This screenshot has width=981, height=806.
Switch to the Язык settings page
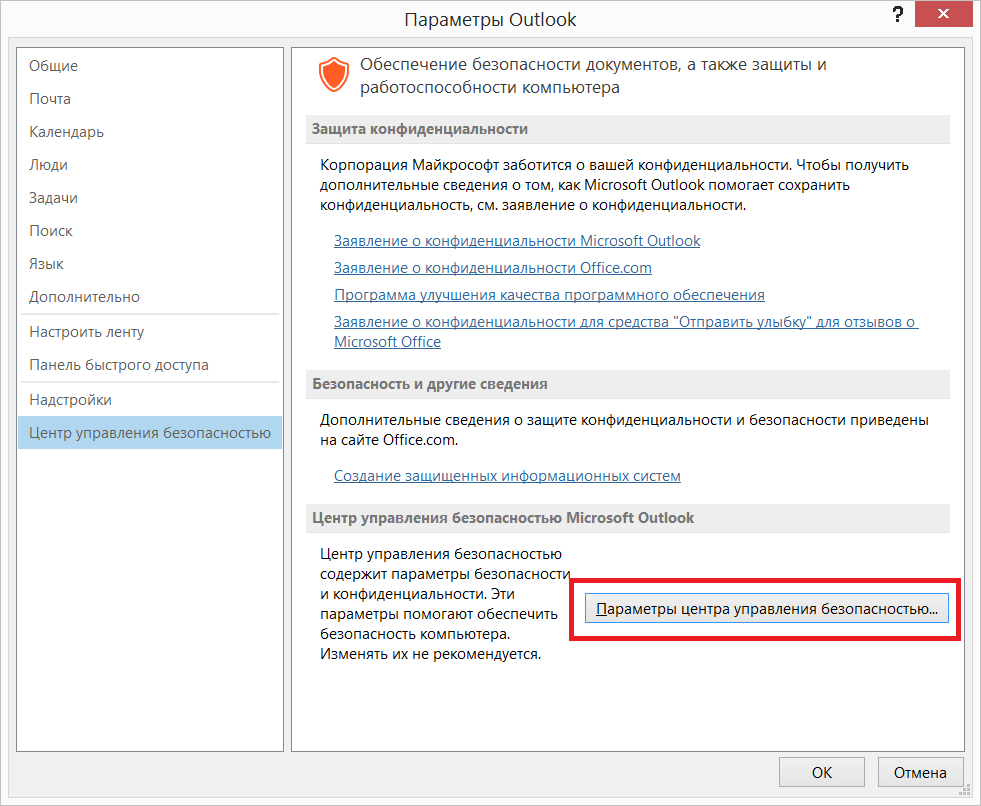[48, 263]
